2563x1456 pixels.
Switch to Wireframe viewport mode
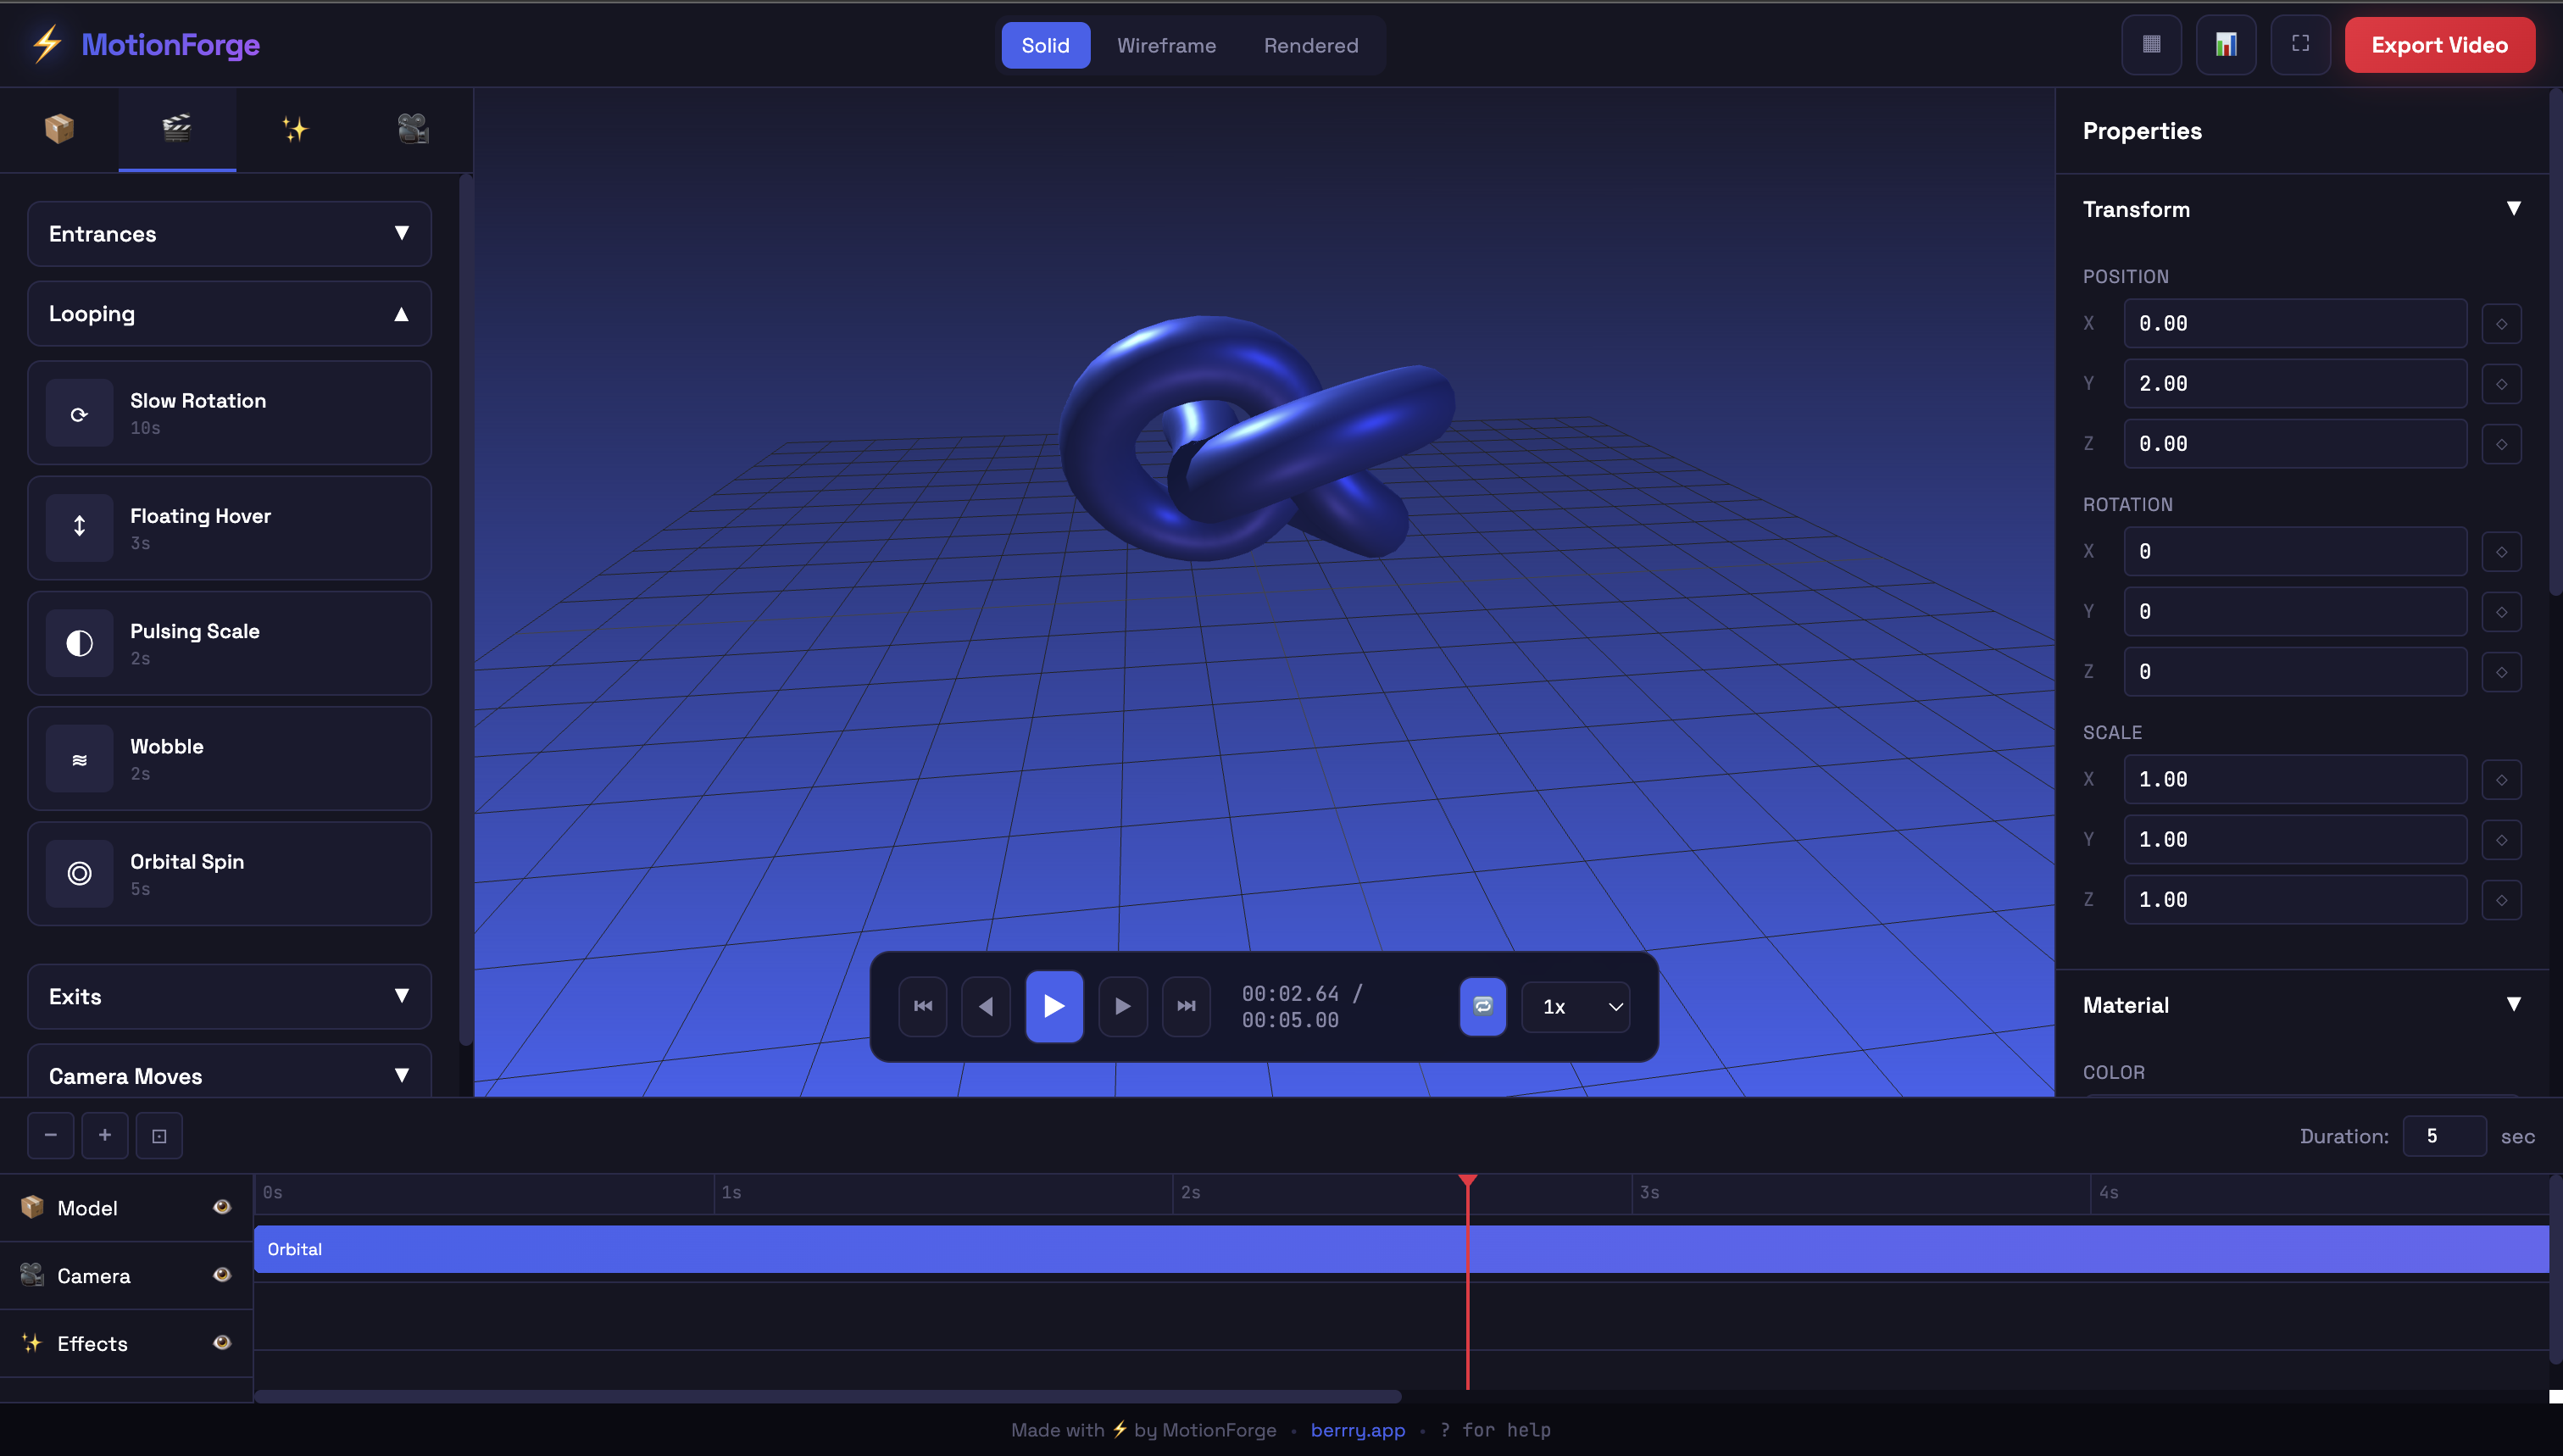[1167, 45]
